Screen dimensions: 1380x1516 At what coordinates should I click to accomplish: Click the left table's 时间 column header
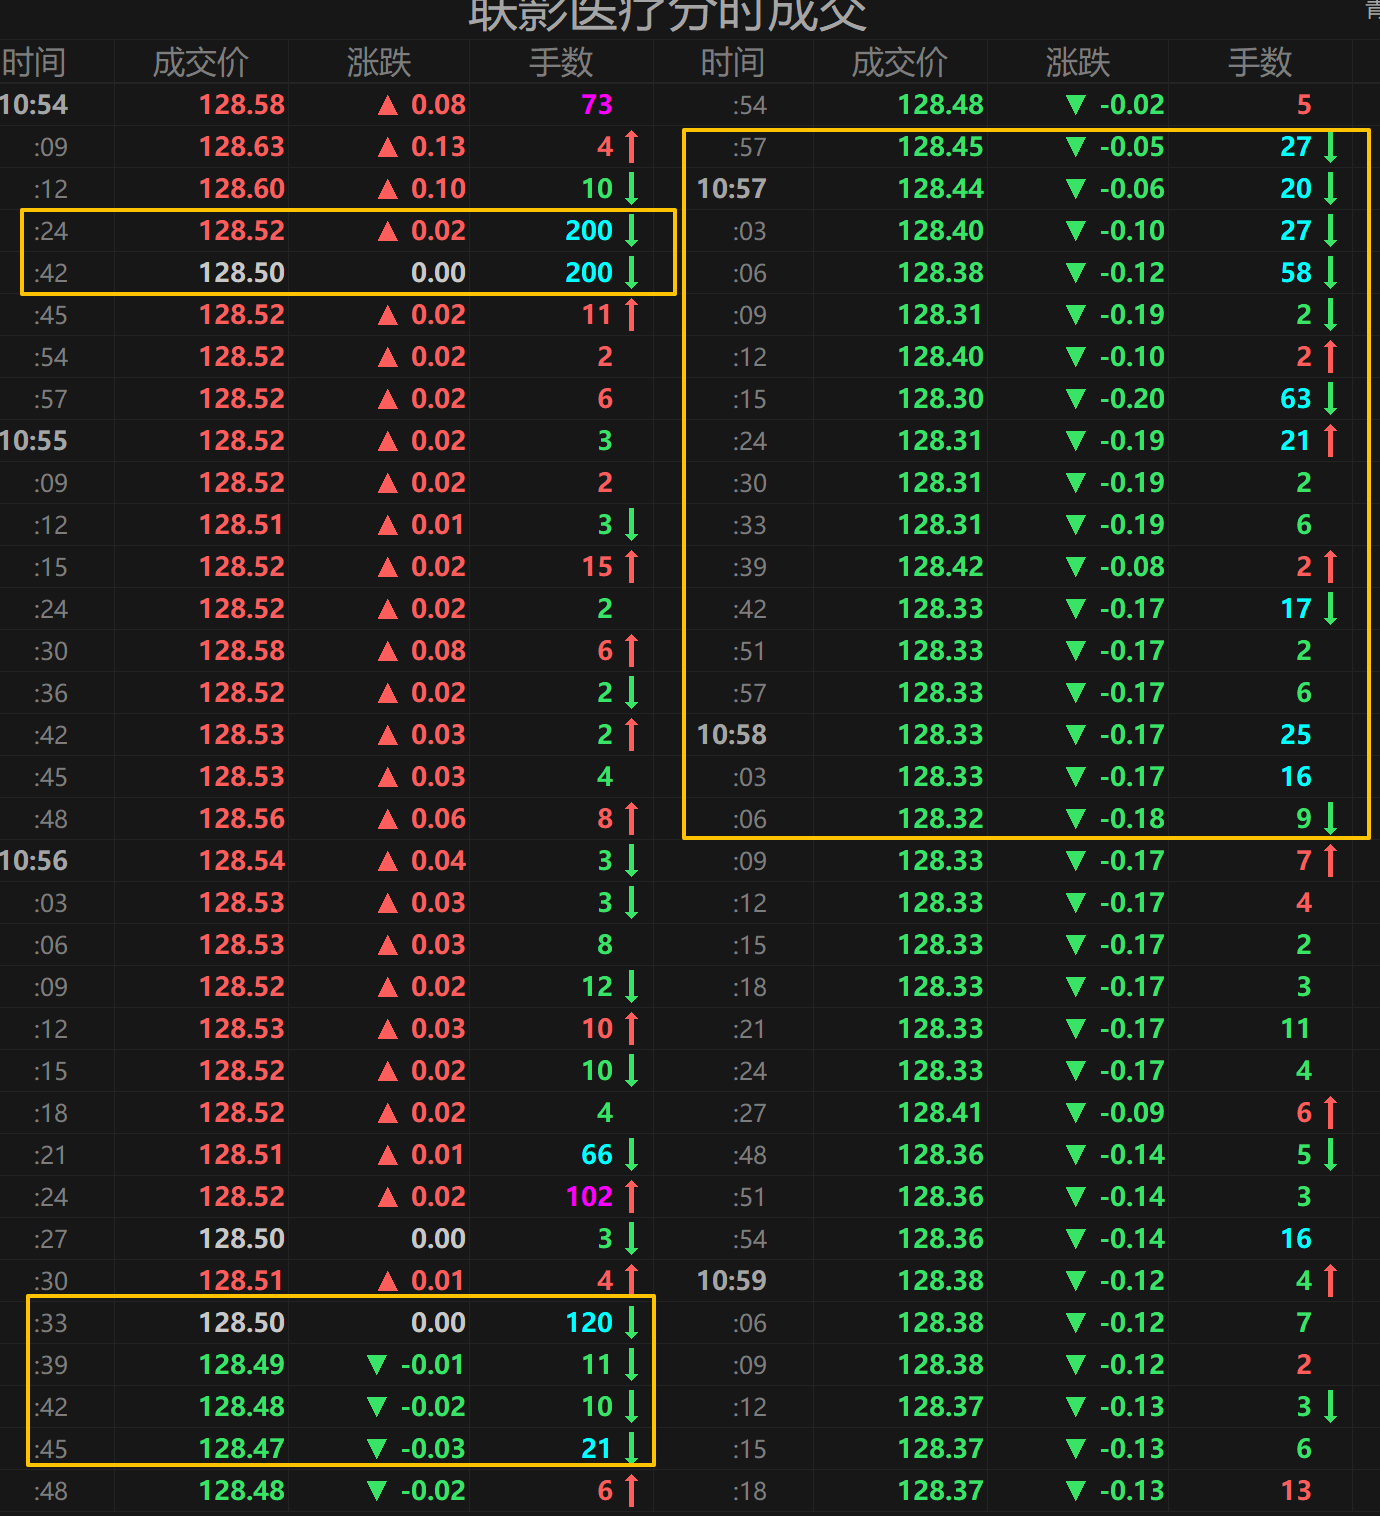coord(34,63)
